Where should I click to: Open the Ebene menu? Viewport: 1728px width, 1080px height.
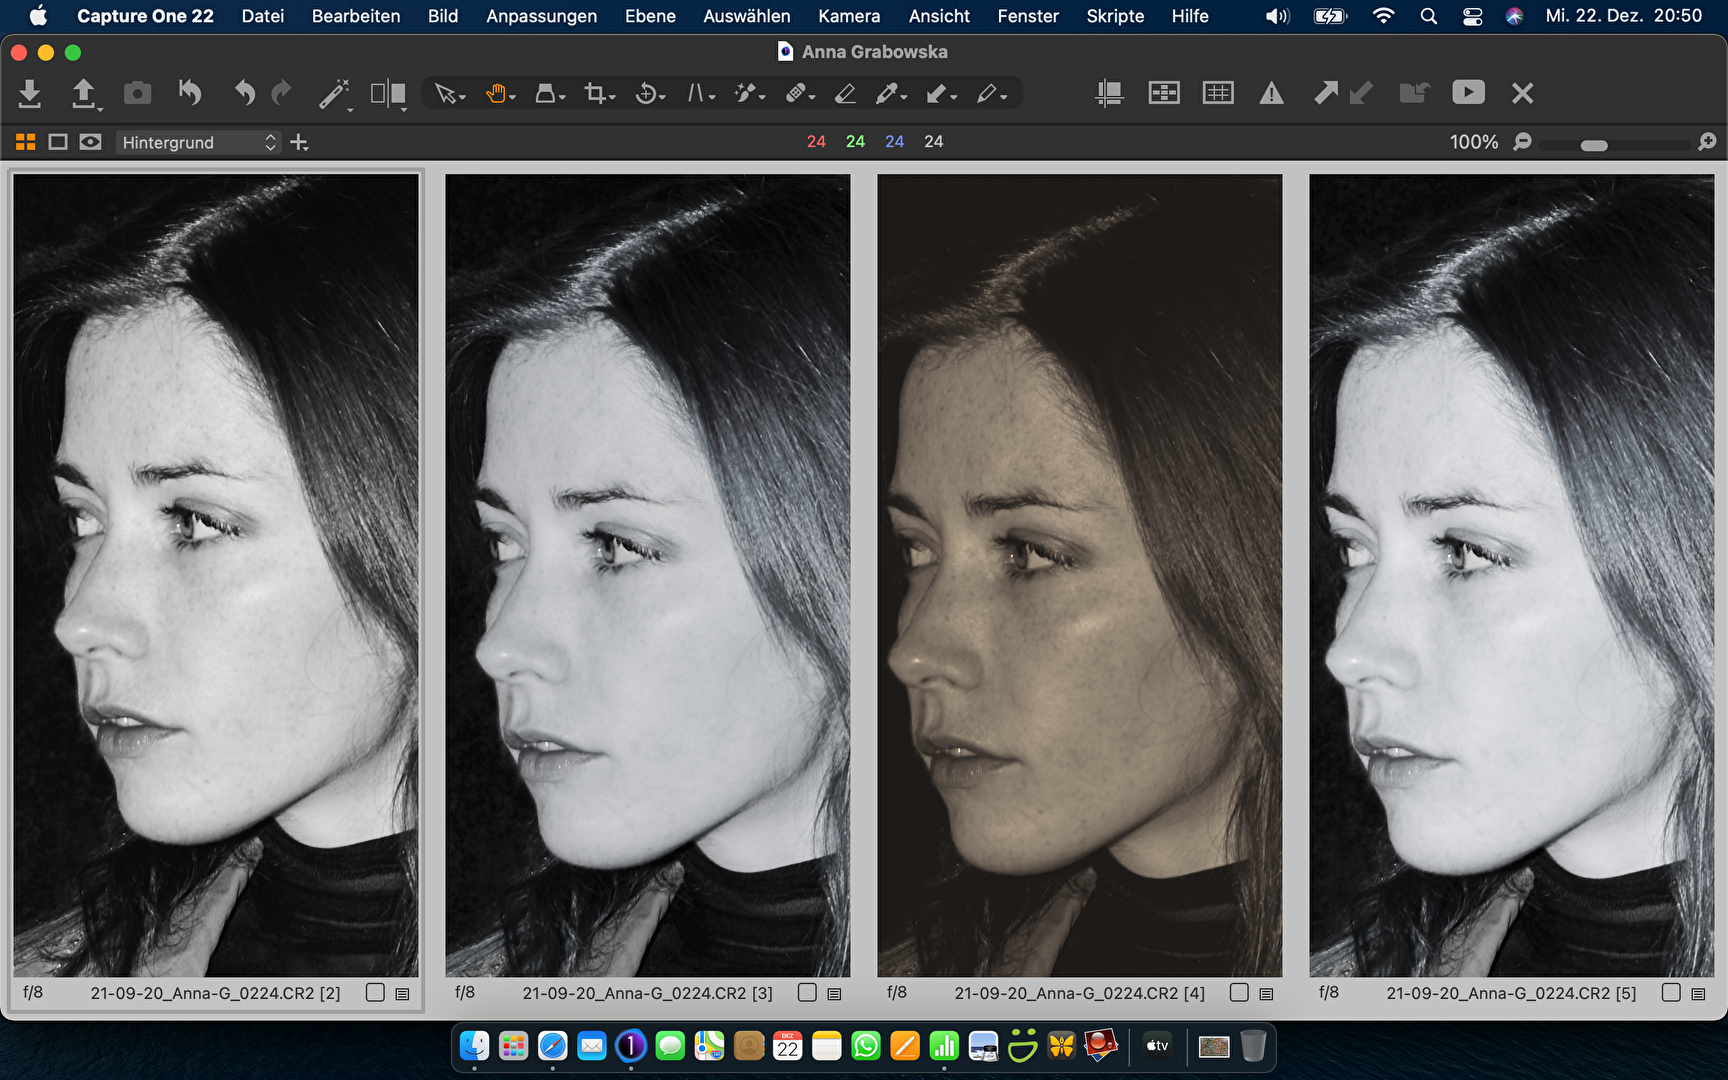(650, 16)
